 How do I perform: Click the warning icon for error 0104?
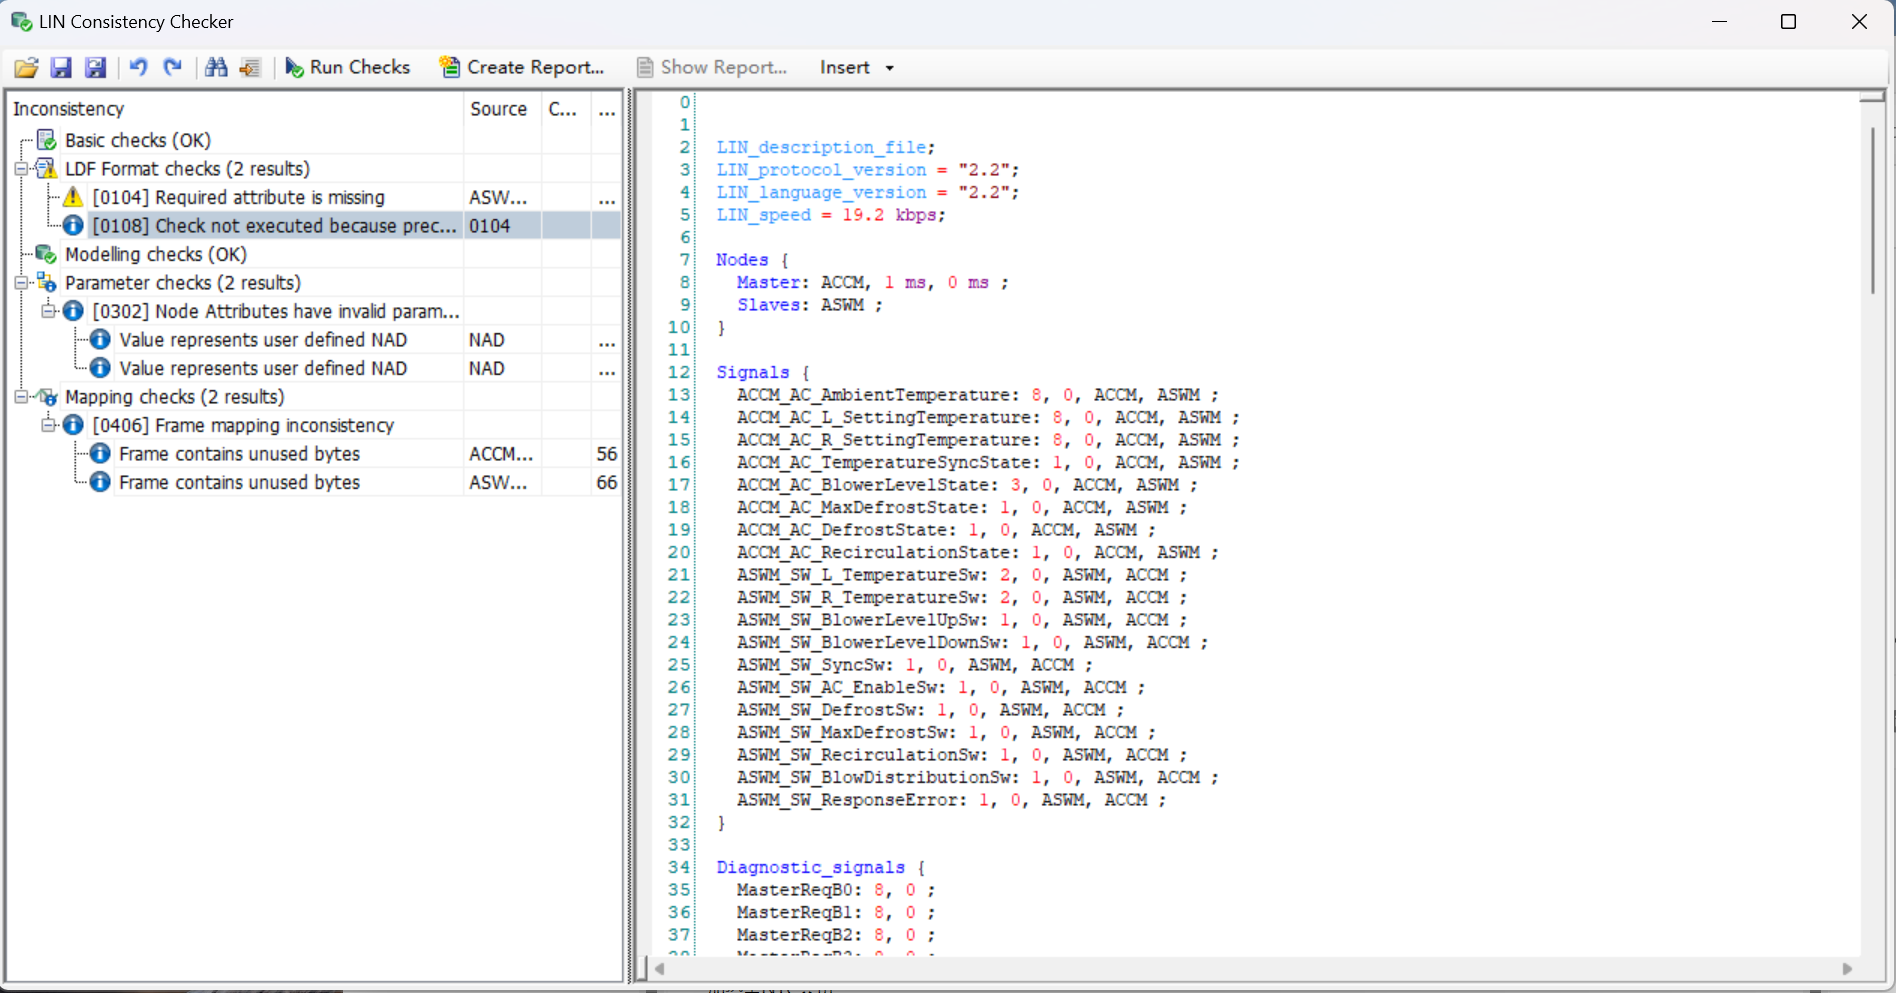(73, 197)
